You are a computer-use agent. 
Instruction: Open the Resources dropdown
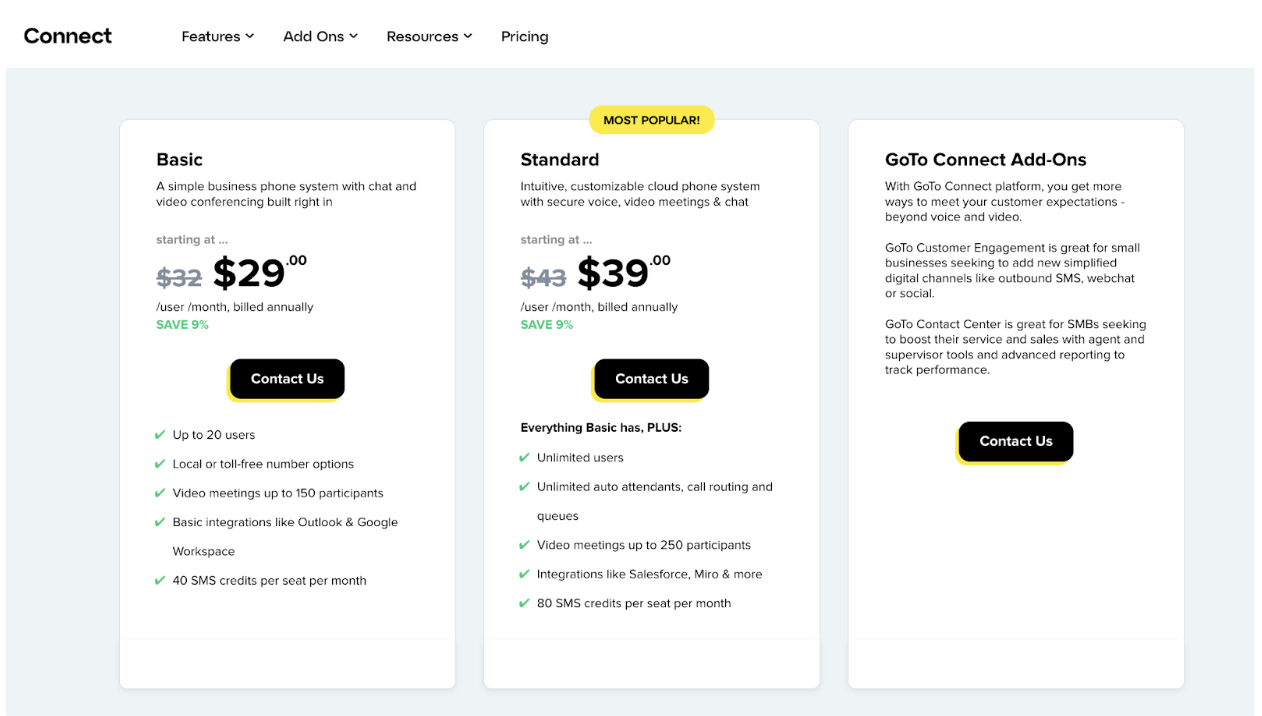tap(428, 36)
